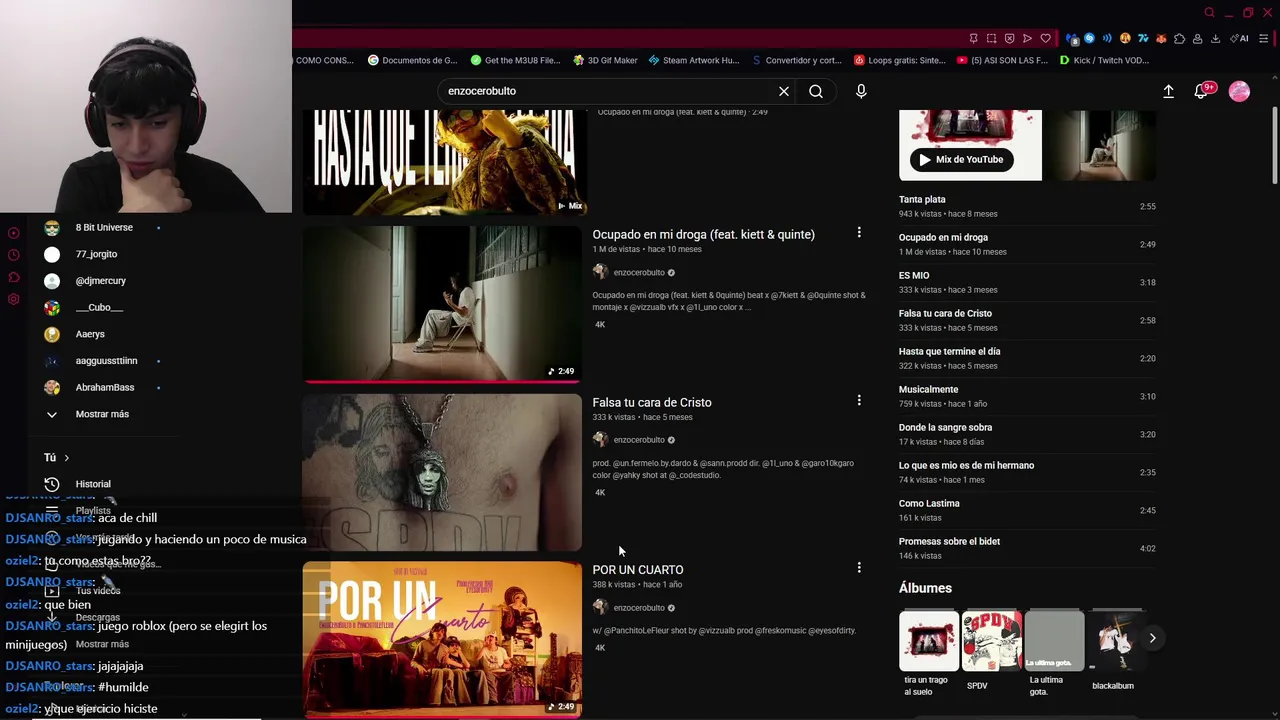1280x720 pixels.
Task: Open the browser downloads icon
Action: coord(1215,39)
